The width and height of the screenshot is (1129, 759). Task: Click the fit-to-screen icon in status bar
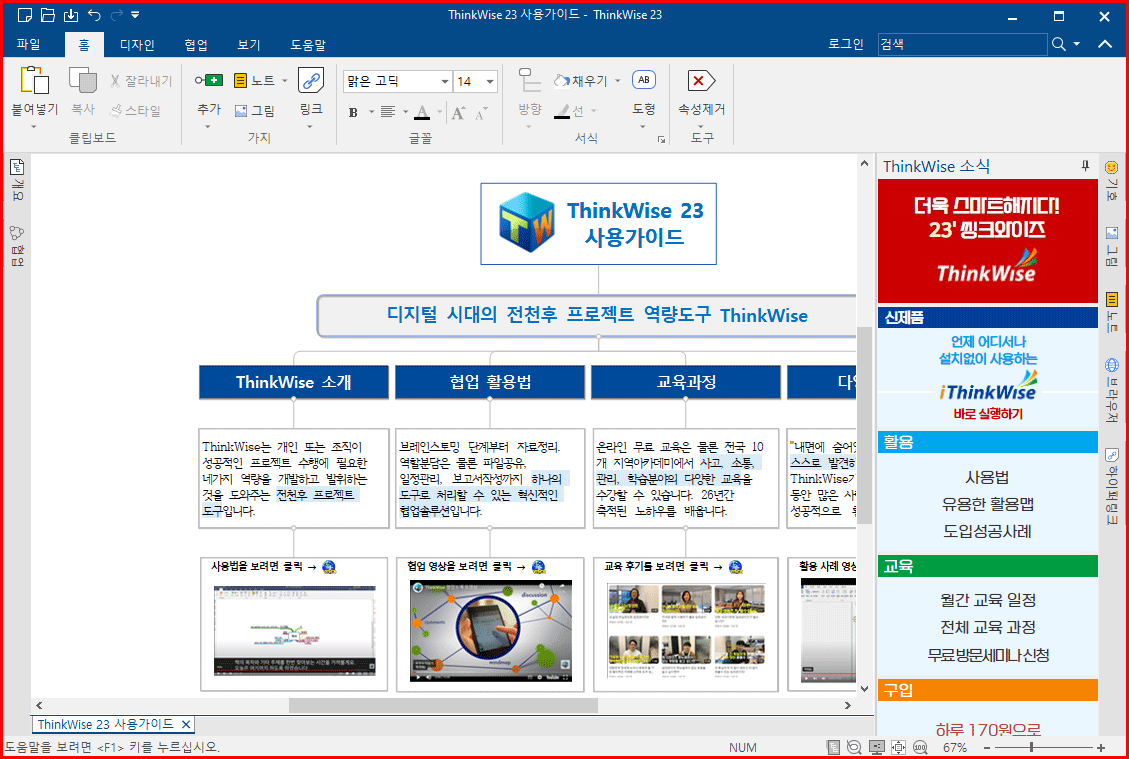[x=899, y=747]
